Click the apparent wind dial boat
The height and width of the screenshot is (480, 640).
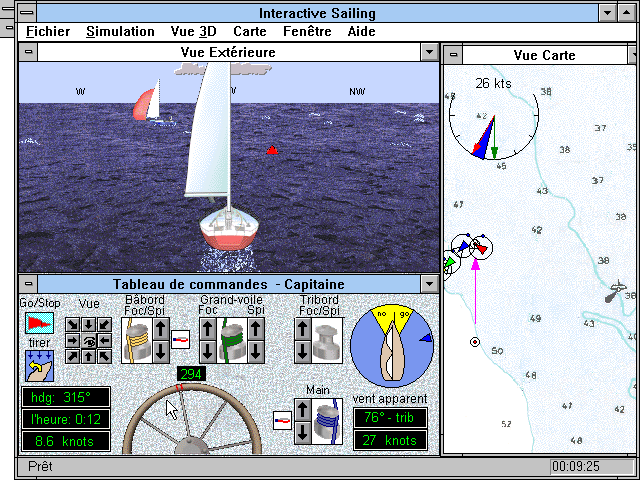392,352
